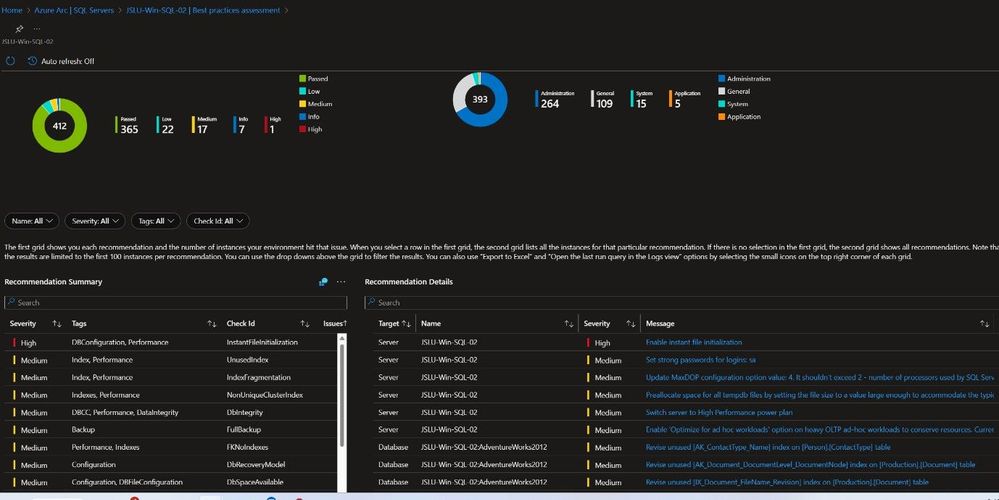This screenshot has width=999, height=500.
Task: Select the FullBackup summary row
Action: (x=171, y=429)
